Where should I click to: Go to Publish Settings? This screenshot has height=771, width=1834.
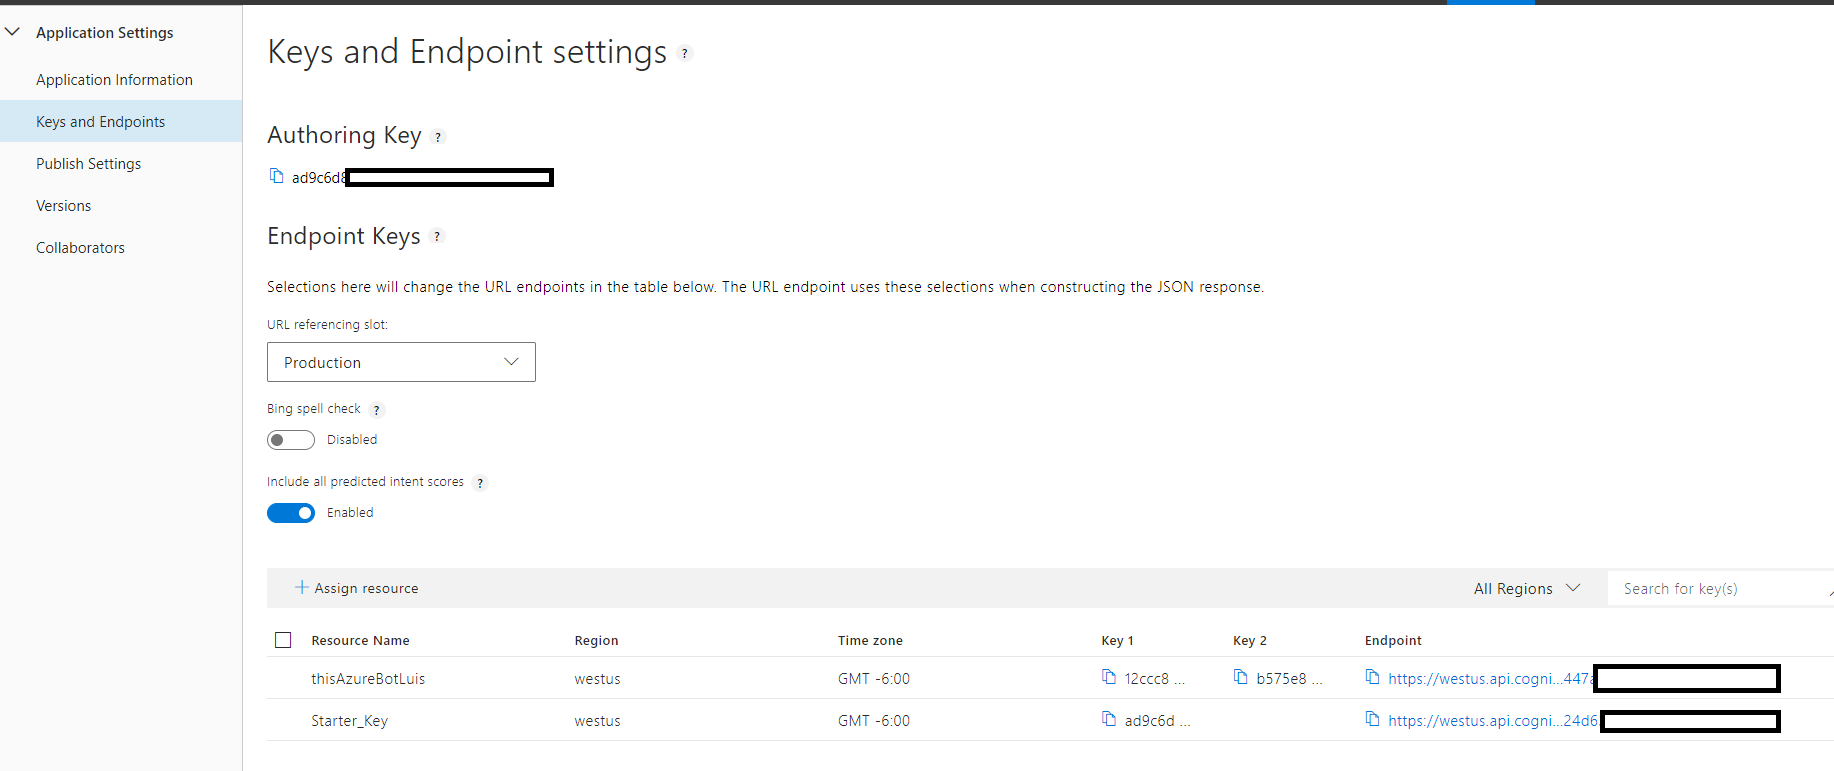[x=89, y=164]
